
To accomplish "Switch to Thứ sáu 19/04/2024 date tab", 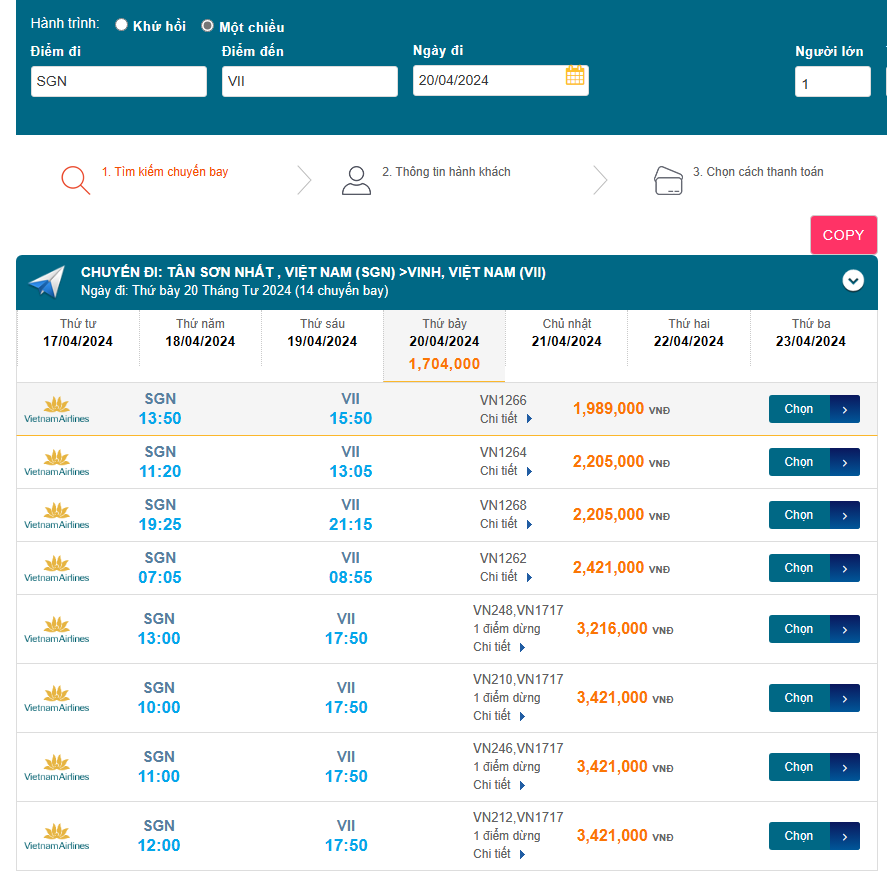I will click(x=322, y=333).
